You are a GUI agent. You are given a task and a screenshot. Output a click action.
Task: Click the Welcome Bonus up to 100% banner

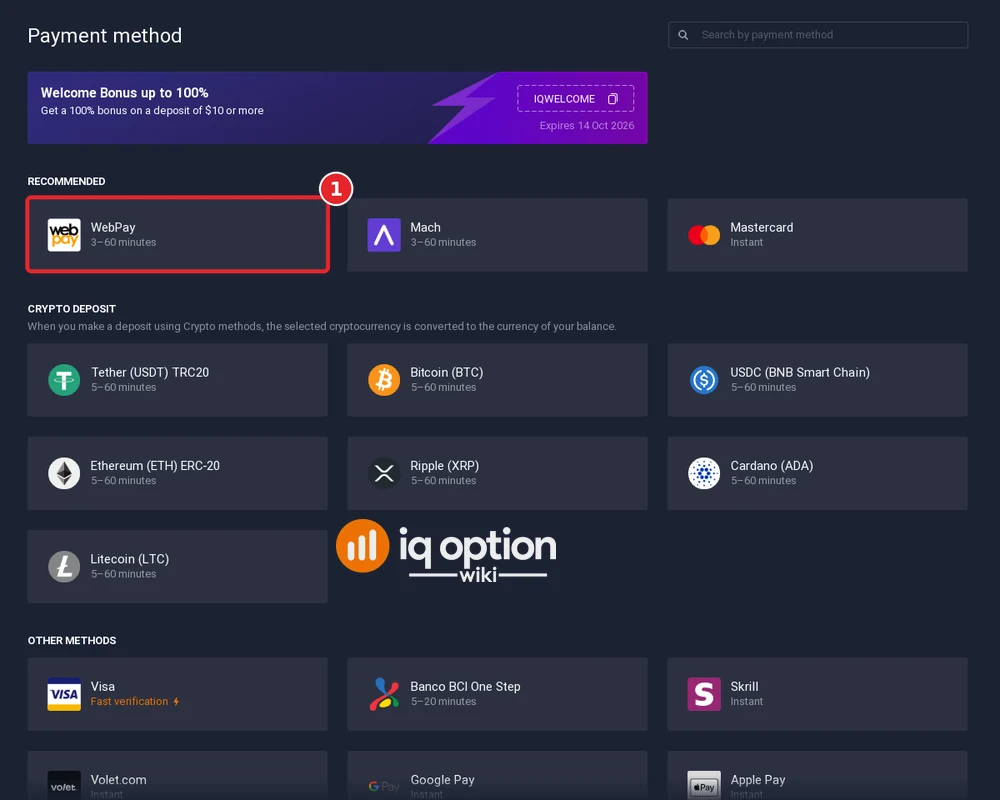pos(337,107)
